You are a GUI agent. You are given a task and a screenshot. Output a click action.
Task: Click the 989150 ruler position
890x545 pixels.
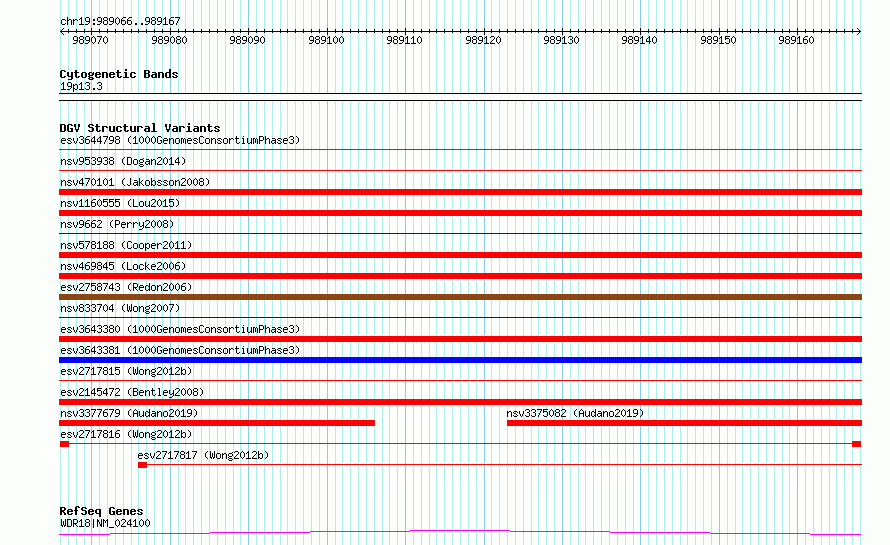719,40
